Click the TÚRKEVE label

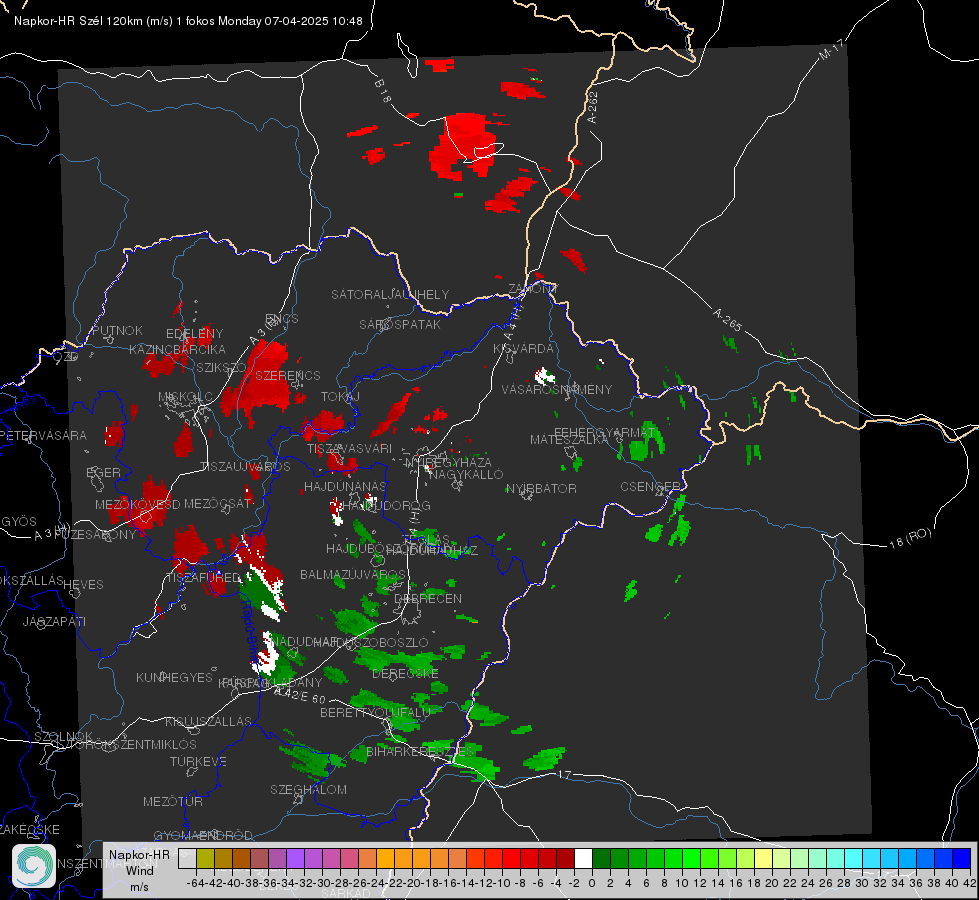(199, 761)
